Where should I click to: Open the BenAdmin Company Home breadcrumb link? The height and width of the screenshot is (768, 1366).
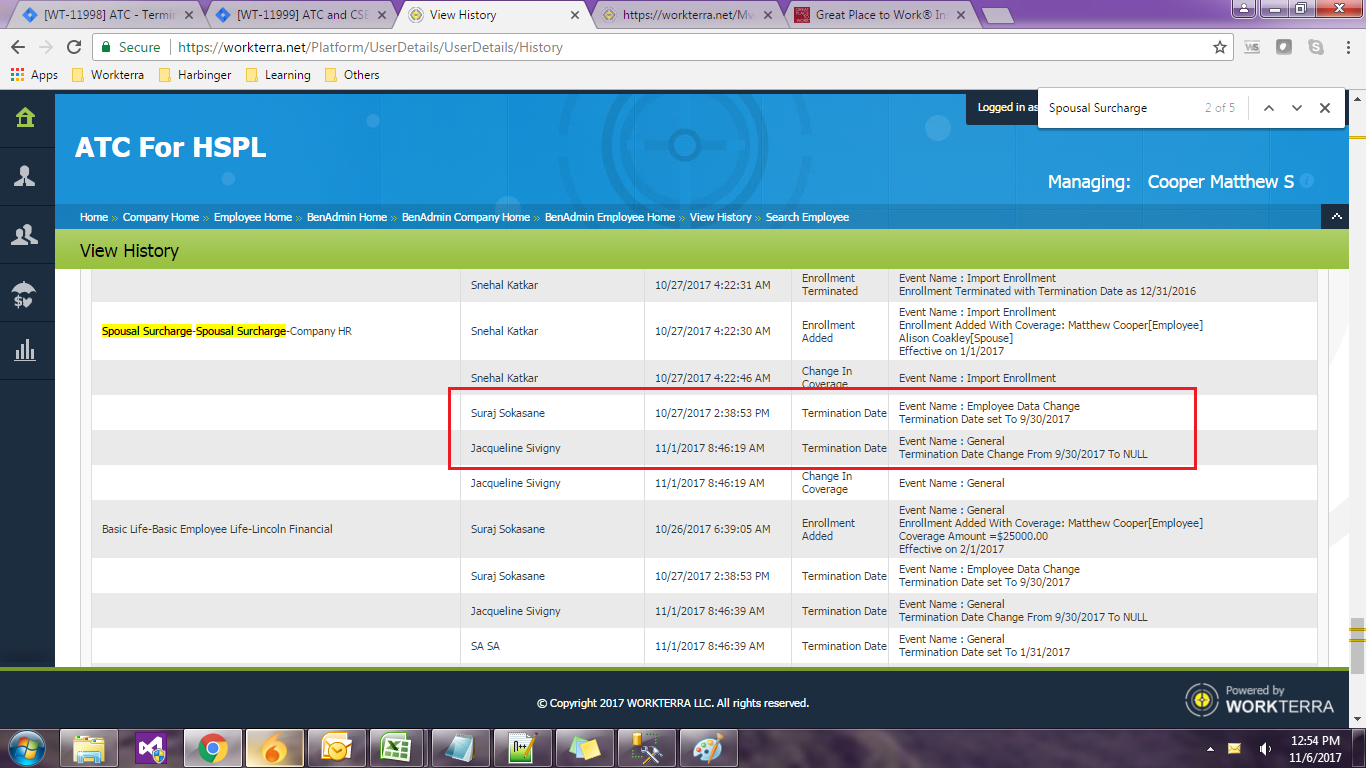tap(465, 217)
